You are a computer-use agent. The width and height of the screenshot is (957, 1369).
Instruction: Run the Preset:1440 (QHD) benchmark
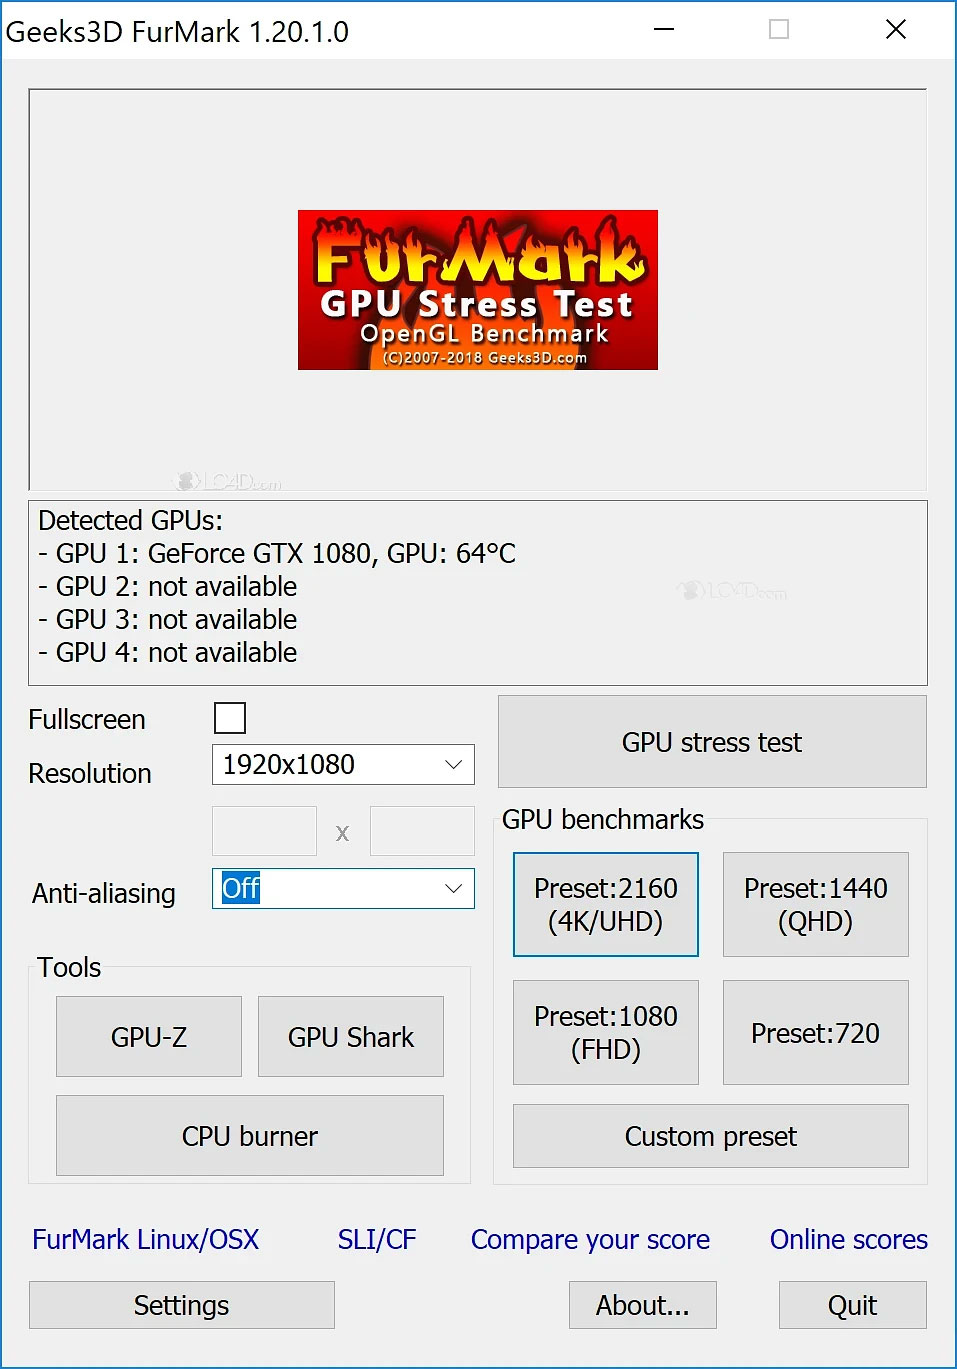[816, 904]
